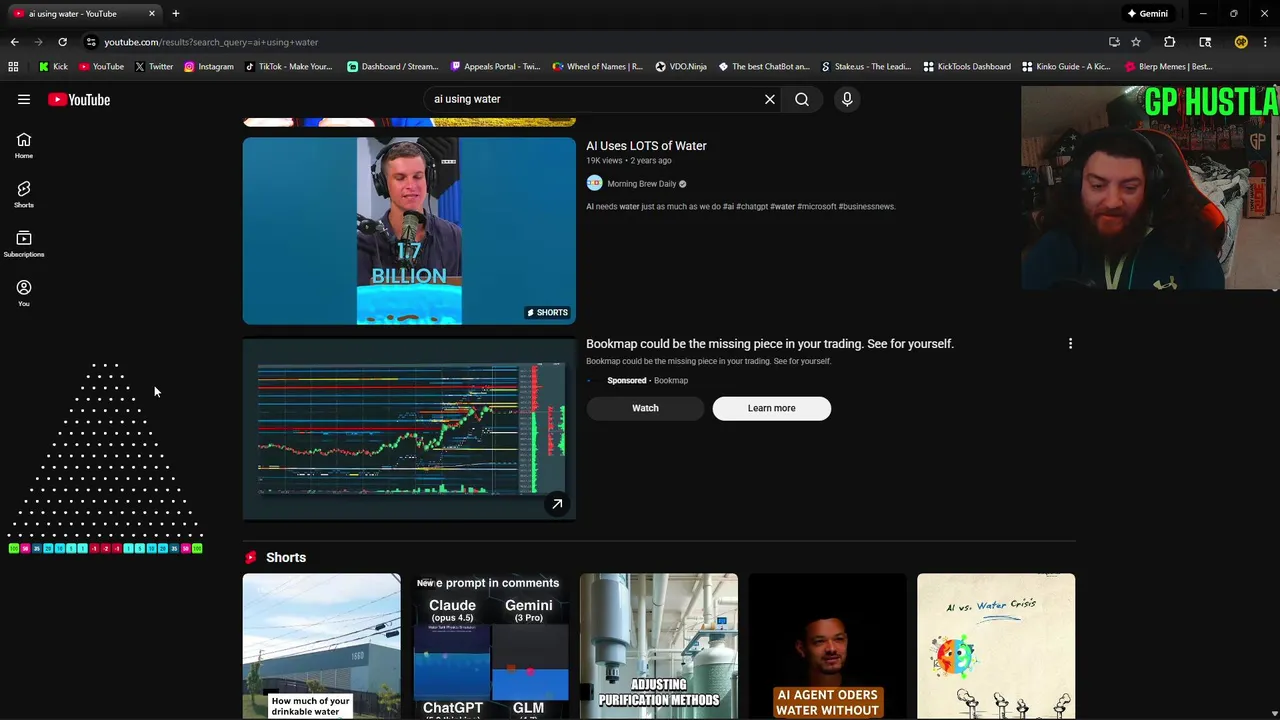Open the apps grid in bookmarks bar
Screen dimensions: 1280x720
13,67
